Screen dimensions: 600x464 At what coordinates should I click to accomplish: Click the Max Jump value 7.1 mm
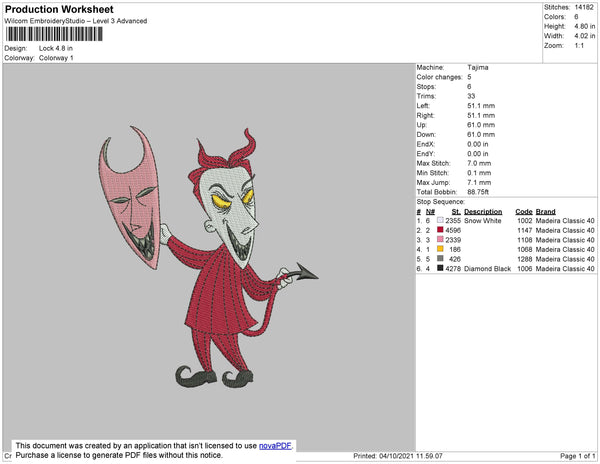[x=479, y=182]
